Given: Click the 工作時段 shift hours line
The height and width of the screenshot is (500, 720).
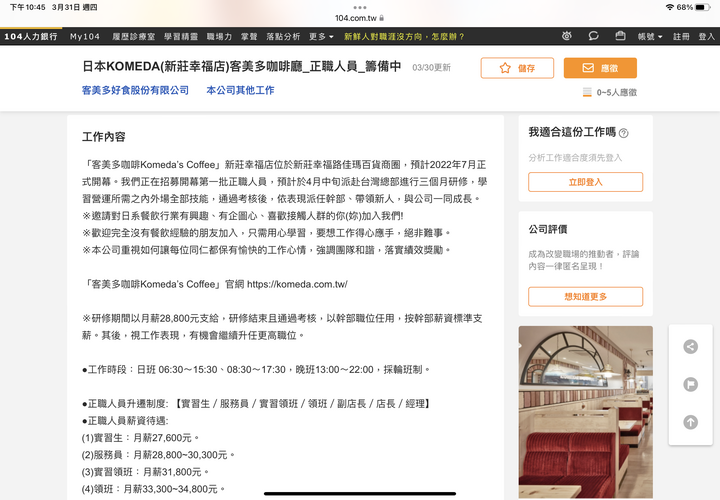Looking at the screenshot, I should [256, 370].
